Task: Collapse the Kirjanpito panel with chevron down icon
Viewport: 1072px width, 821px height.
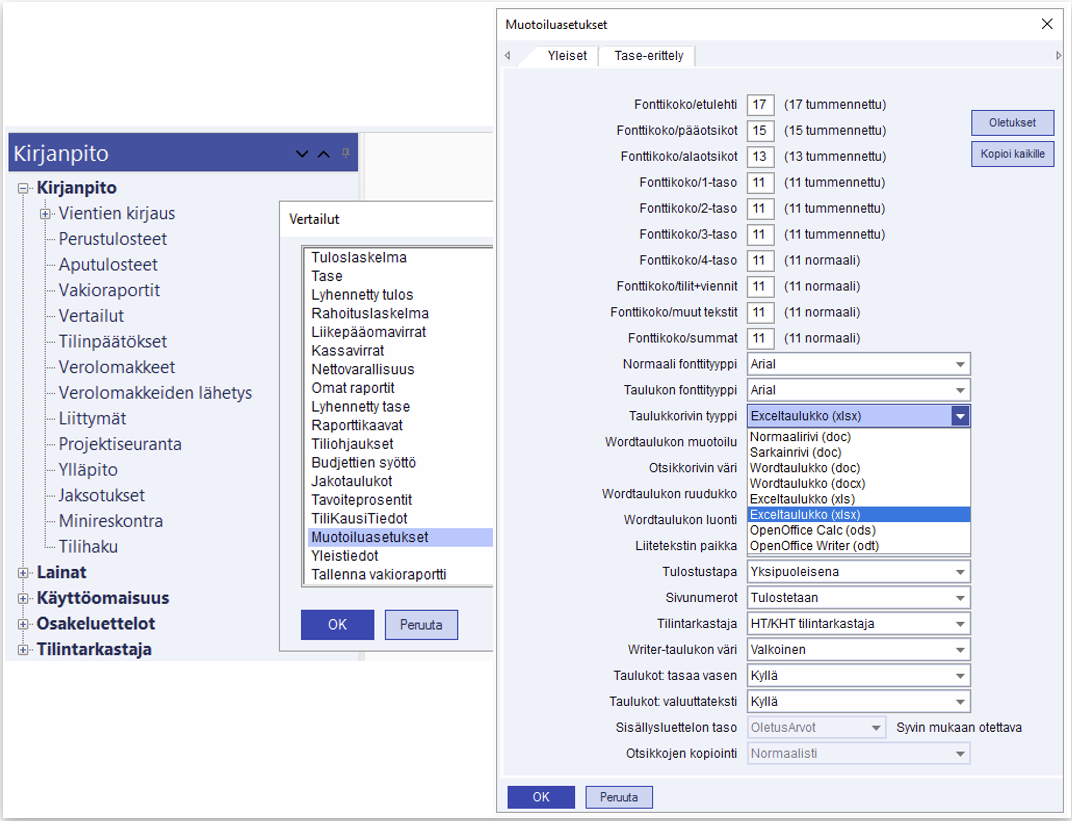Action: pyautogui.click(x=303, y=154)
